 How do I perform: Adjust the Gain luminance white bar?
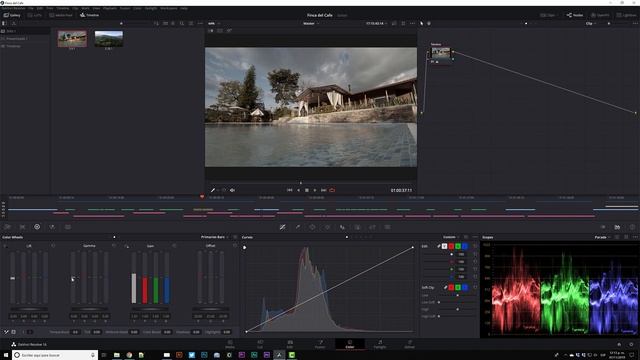click(134, 278)
